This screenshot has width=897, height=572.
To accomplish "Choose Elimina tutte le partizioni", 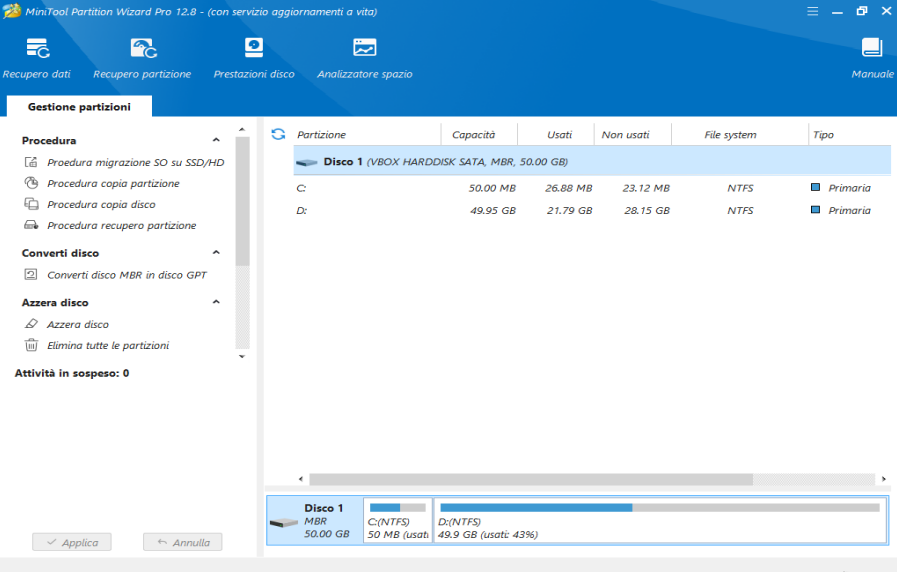I will pyautogui.click(x=108, y=345).
